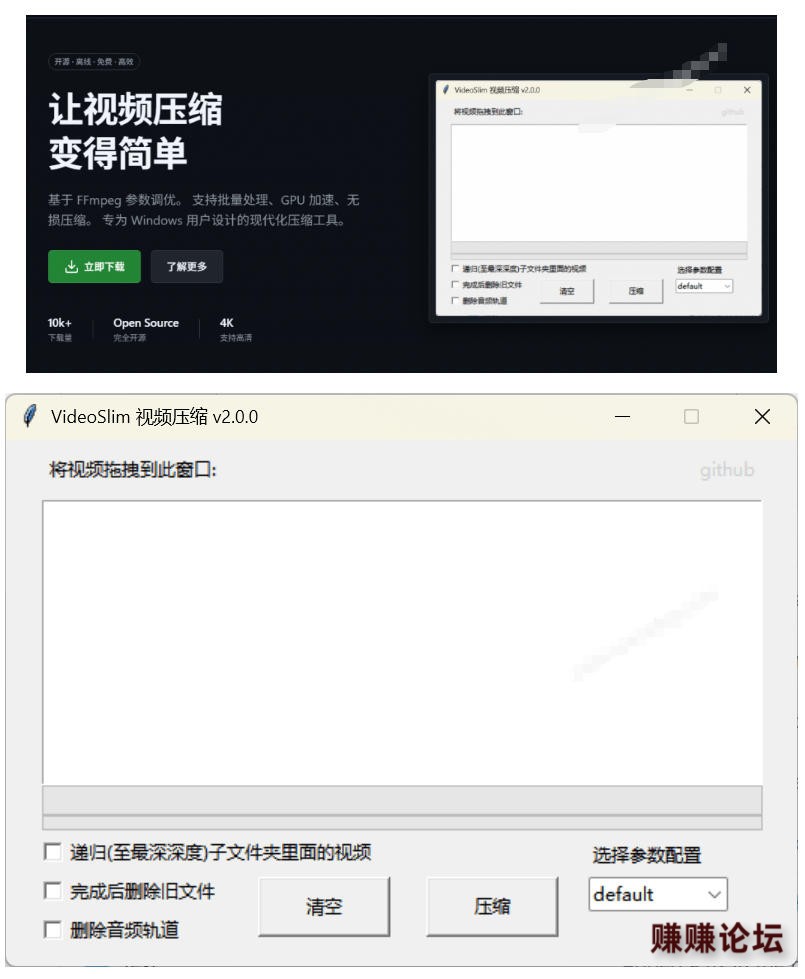The width and height of the screenshot is (805, 979).
Task: Click the 选择参数配置 label in large window
Action: (646, 855)
